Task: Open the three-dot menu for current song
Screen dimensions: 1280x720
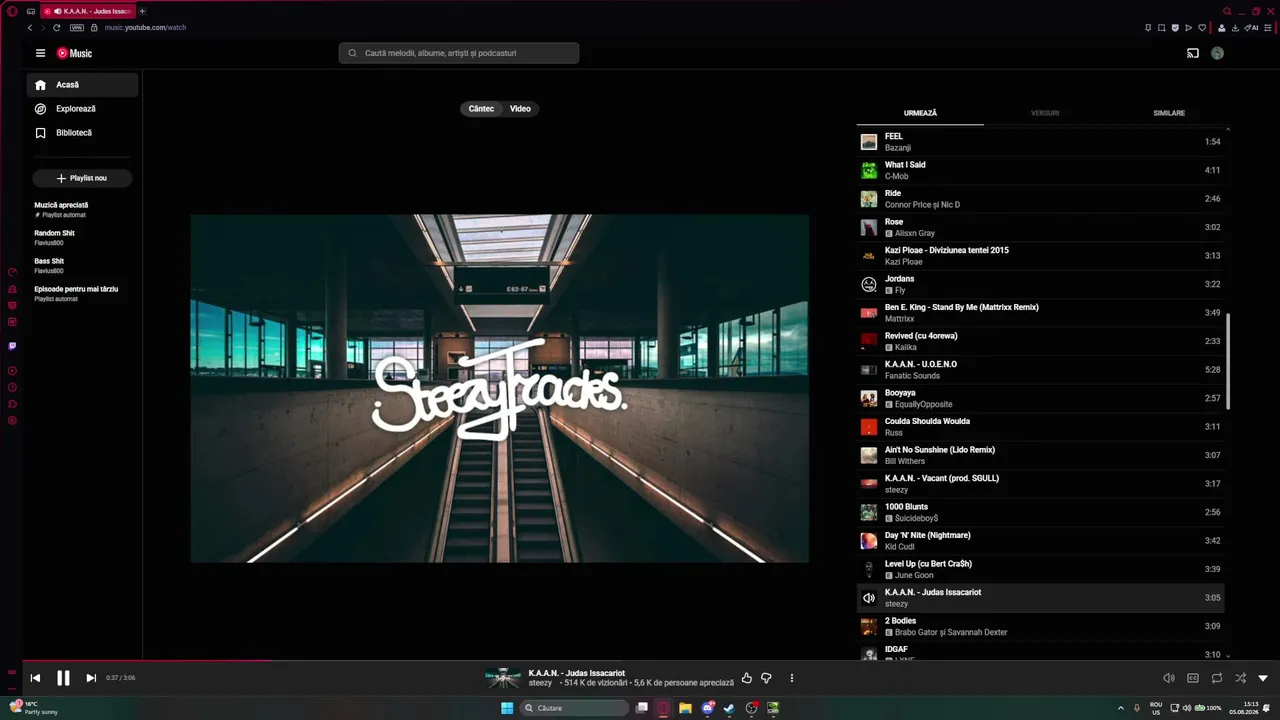Action: pyautogui.click(x=791, y=678)
